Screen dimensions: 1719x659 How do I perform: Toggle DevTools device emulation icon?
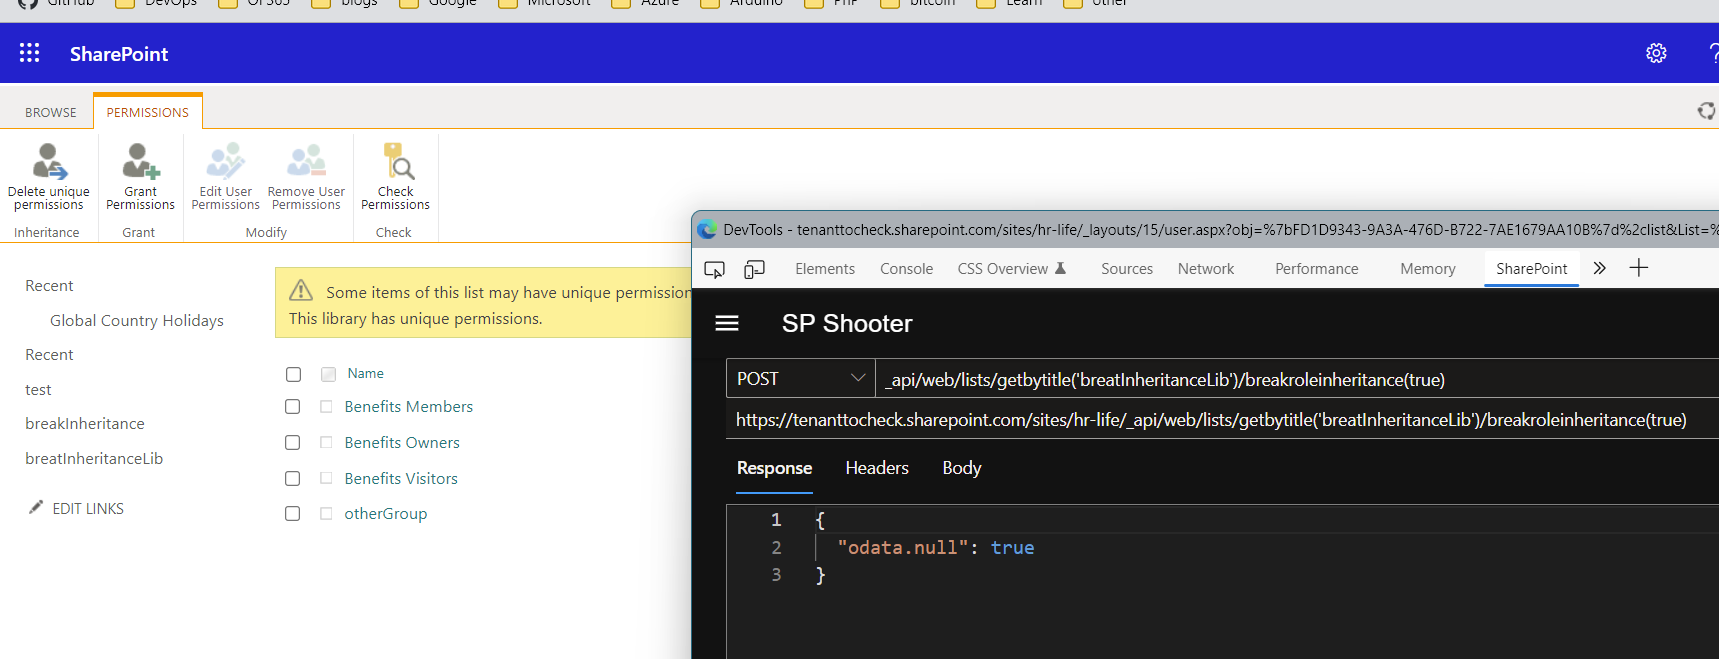tap(755, 269)
